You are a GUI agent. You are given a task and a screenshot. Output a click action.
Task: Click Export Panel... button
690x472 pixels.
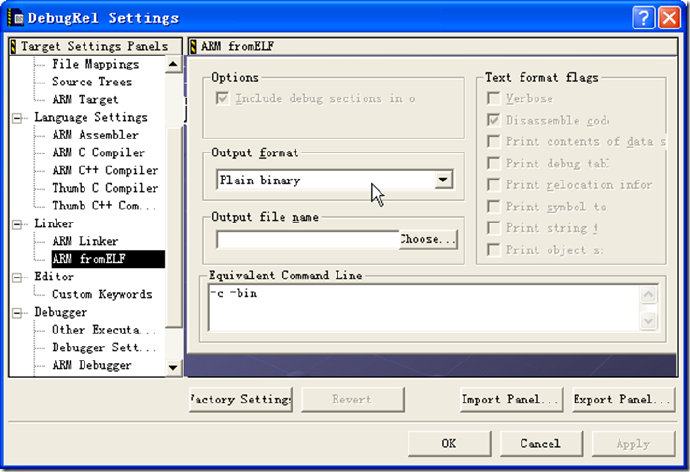point(624,399)
